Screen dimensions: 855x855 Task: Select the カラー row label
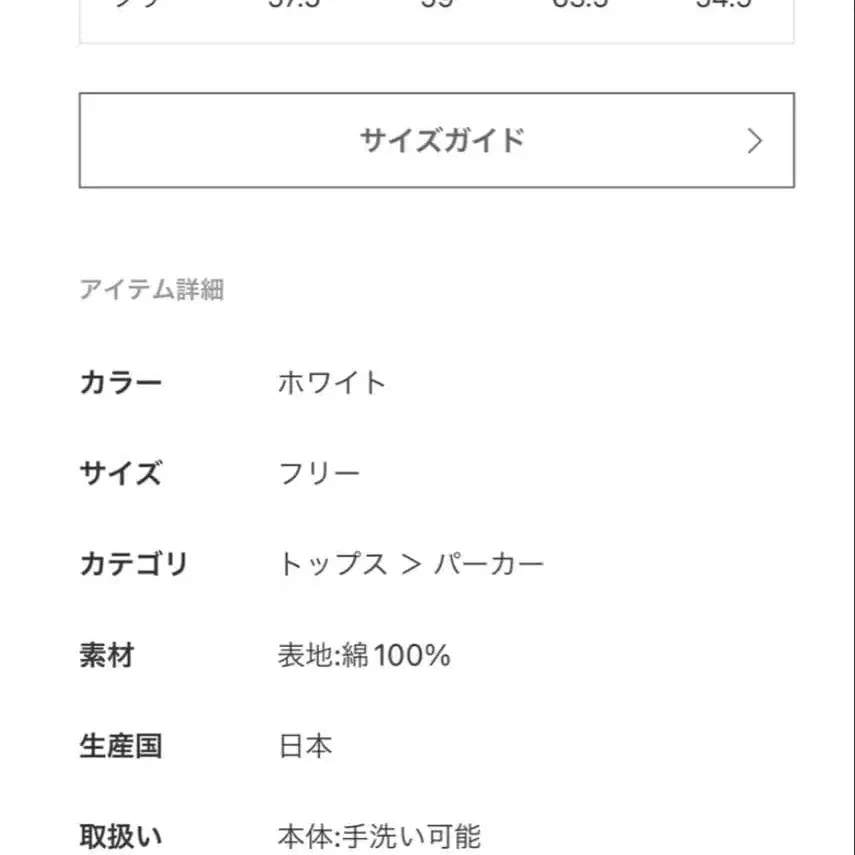click(120, 381)
